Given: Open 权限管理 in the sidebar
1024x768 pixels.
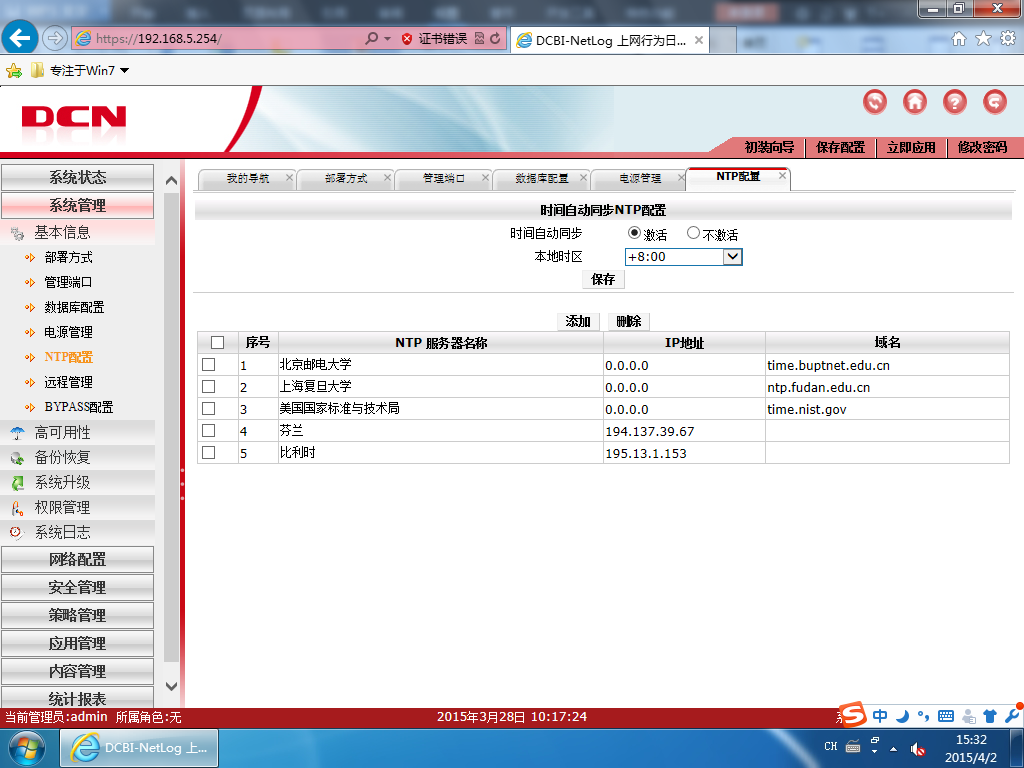Looking at the screenshot, I should [x=77, y=507].
